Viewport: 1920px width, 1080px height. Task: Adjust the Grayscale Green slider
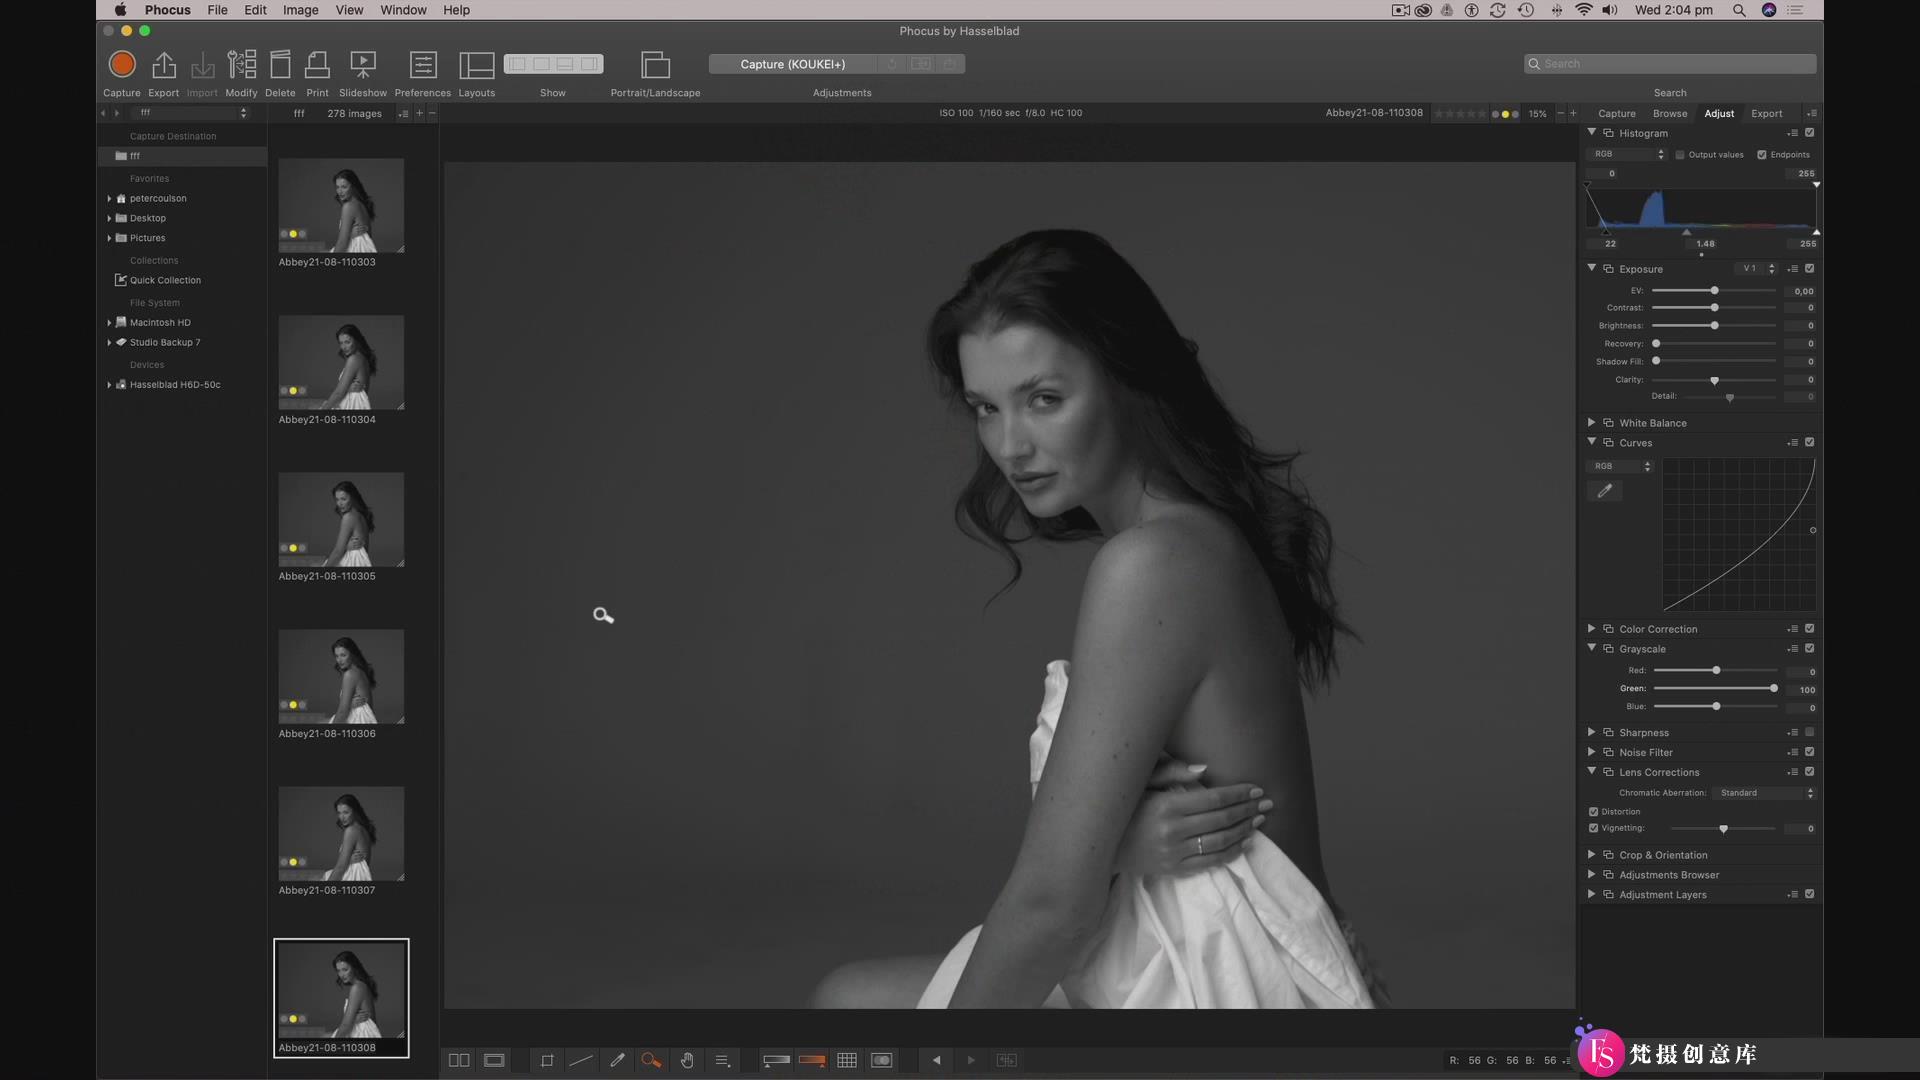pos(1774,689)
